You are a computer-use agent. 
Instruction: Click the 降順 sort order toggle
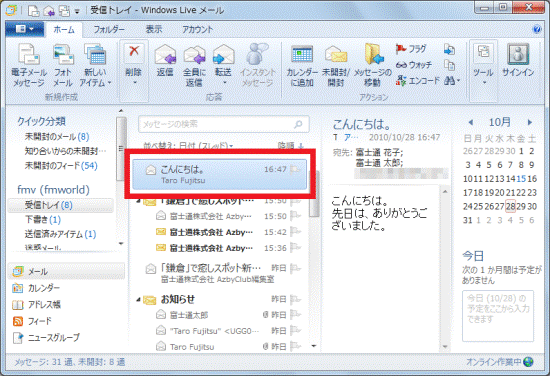click(x=290, y=146)
